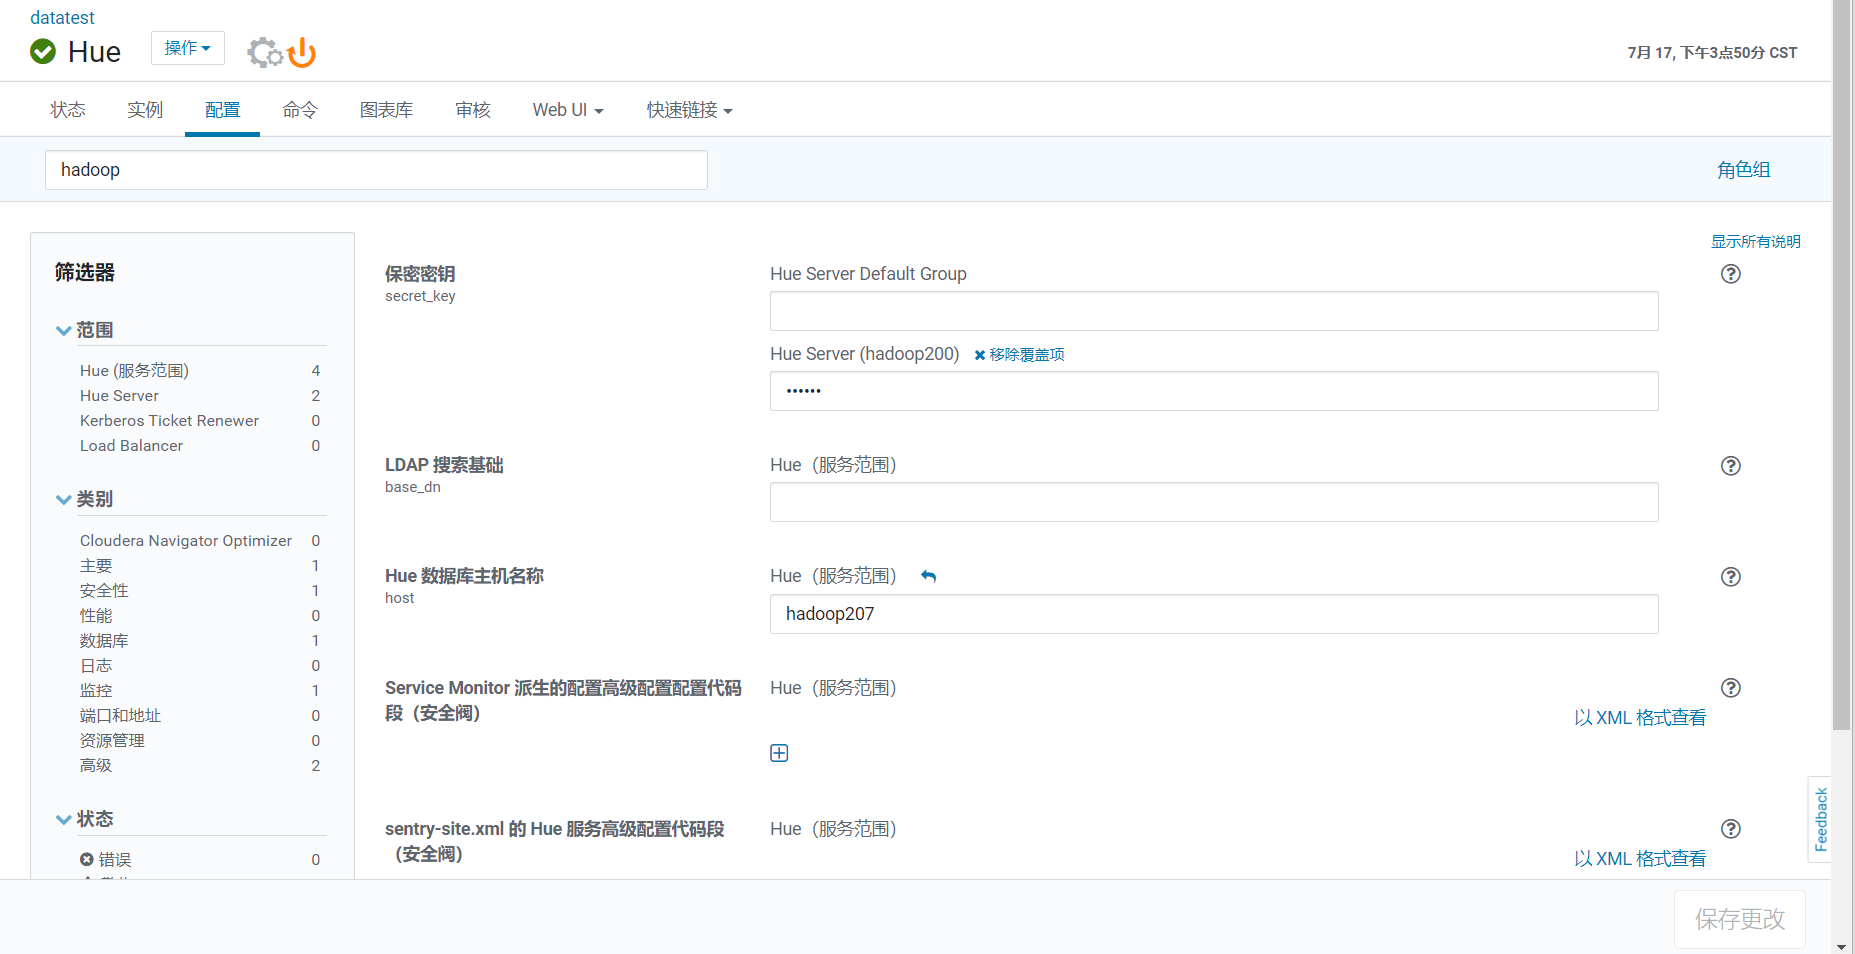Filter by Kerberos Ticket Renewer scope
Screen dimensions: 1855x954
(169, 421)
